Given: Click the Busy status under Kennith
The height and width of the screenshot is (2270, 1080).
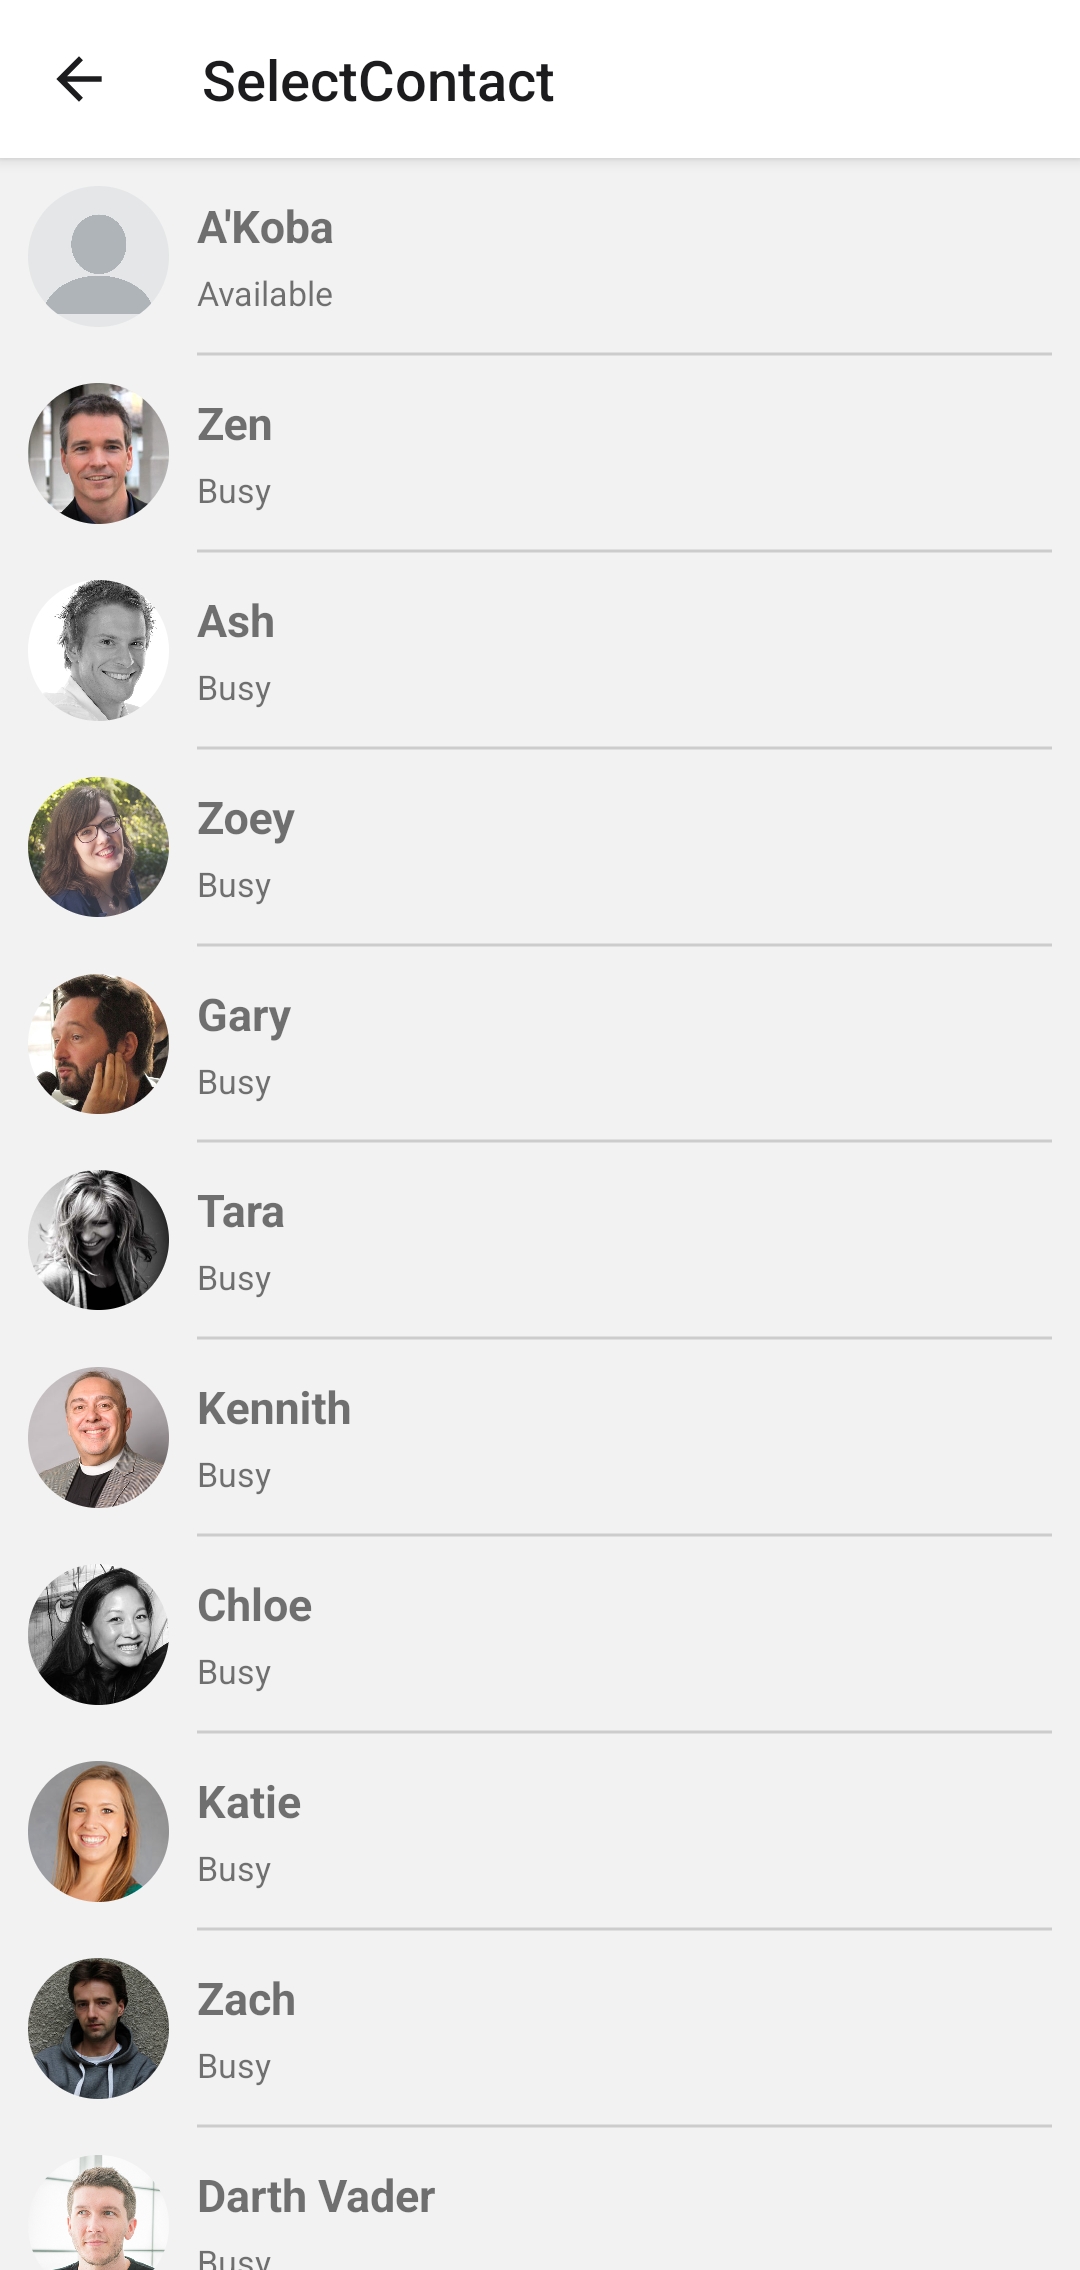Looking at the screenshot, I should click(234, 1474).
